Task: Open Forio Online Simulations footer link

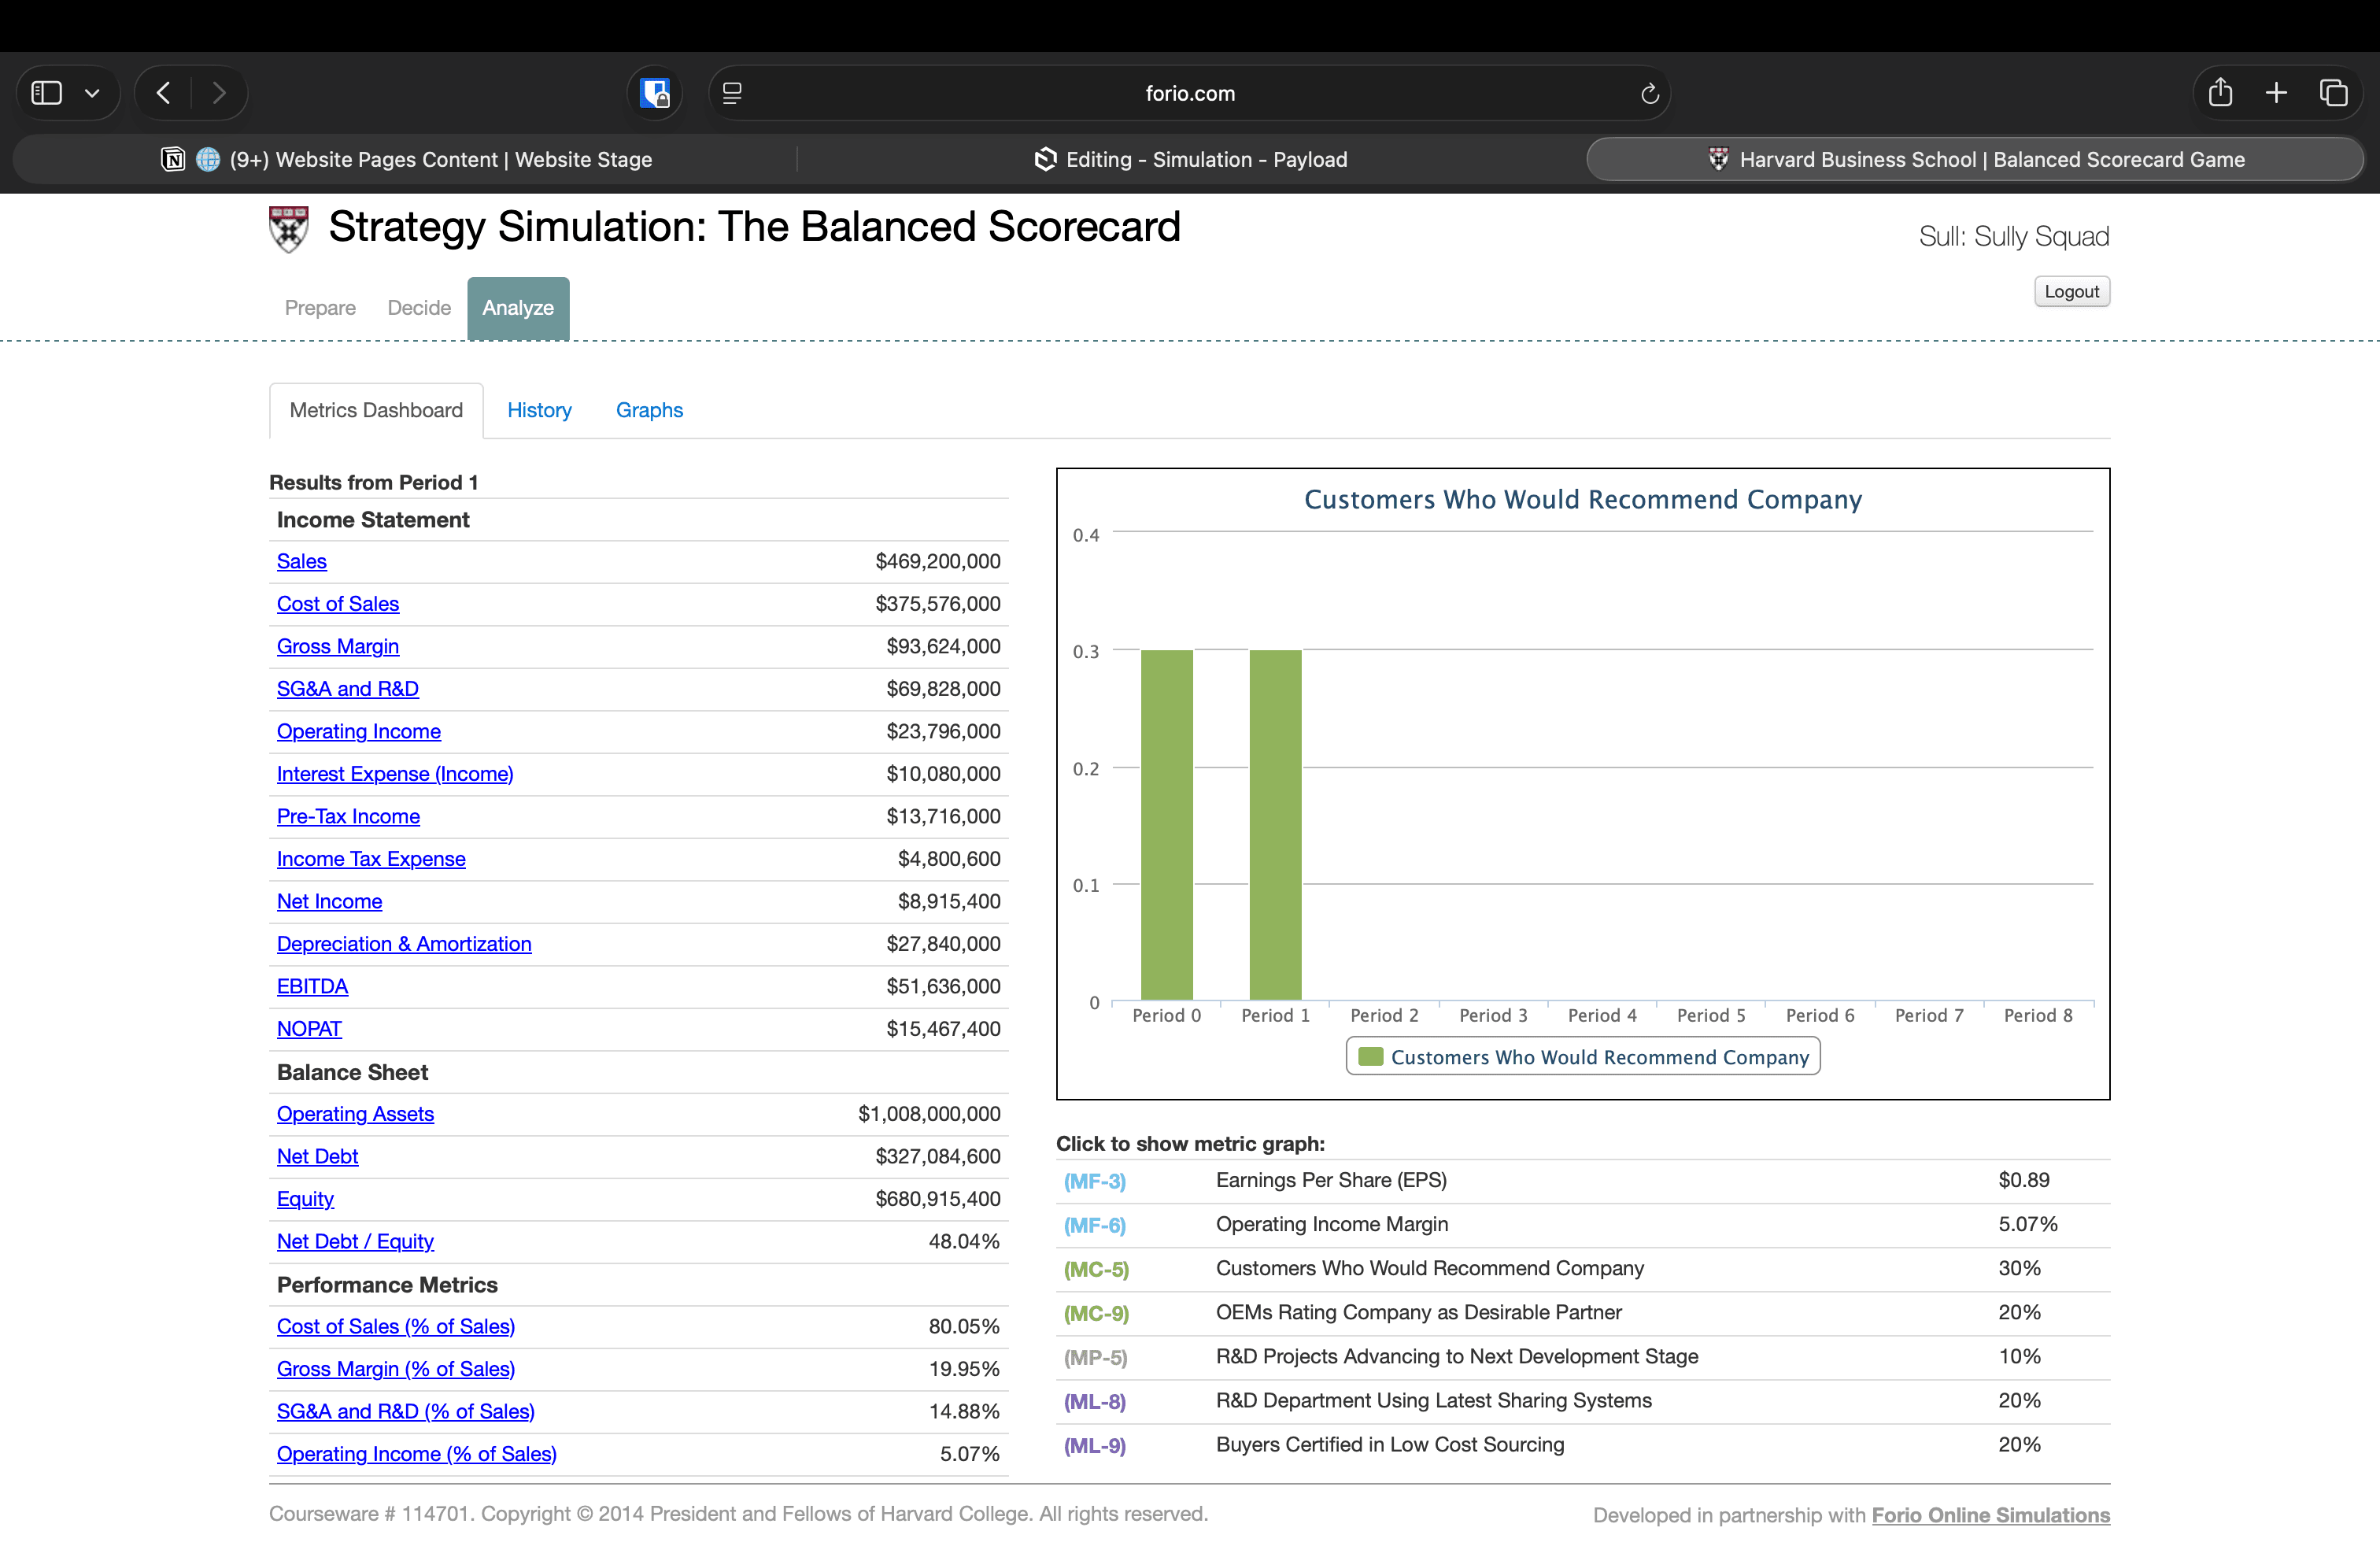Action: 1990,1514
